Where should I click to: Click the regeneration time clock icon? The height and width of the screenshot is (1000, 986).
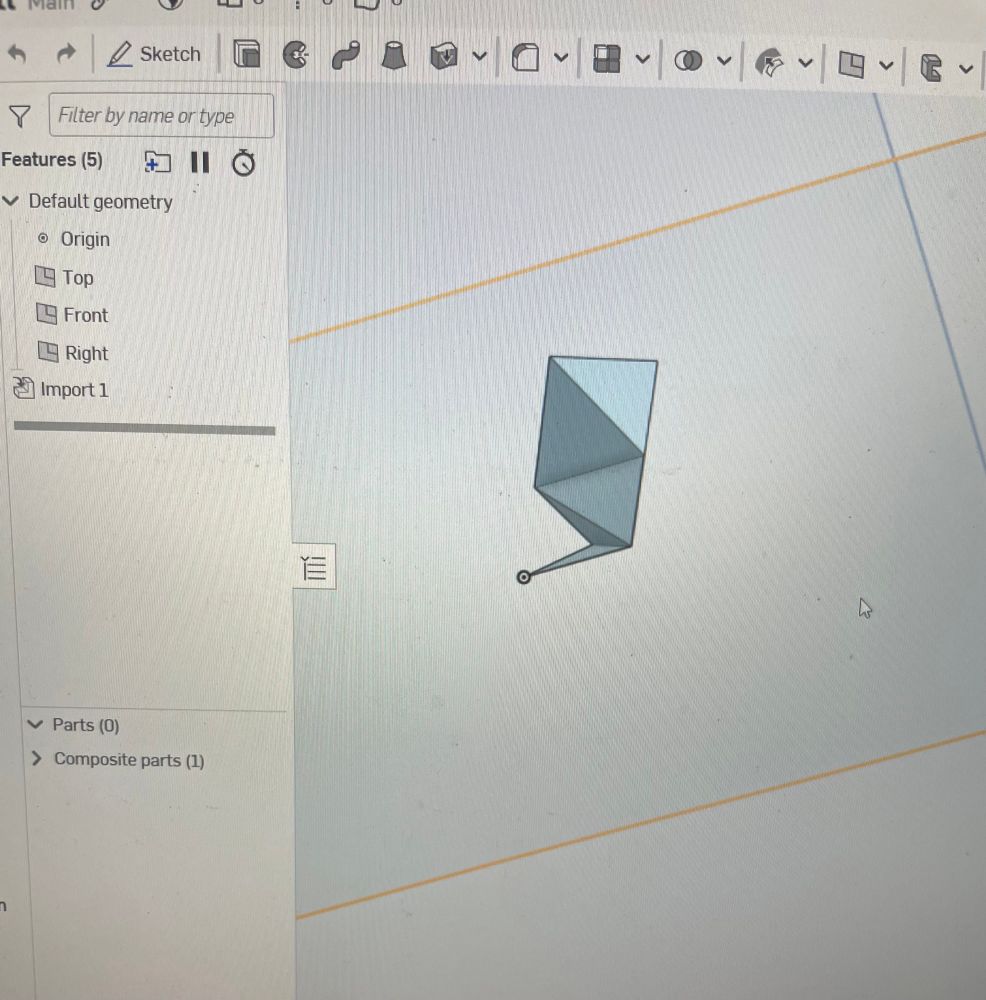coord(243,163)
